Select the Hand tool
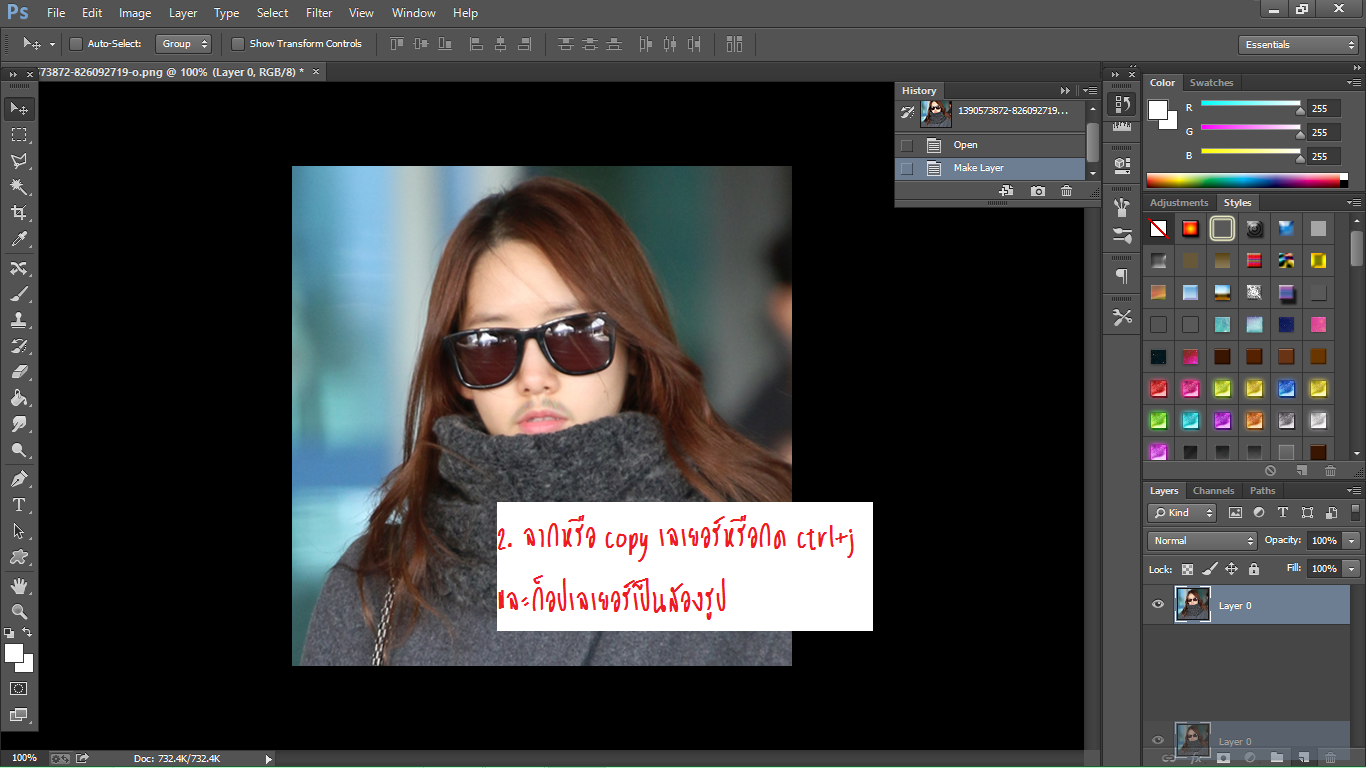The width and height of the screenshot is (1366, 768). [19, 585]
